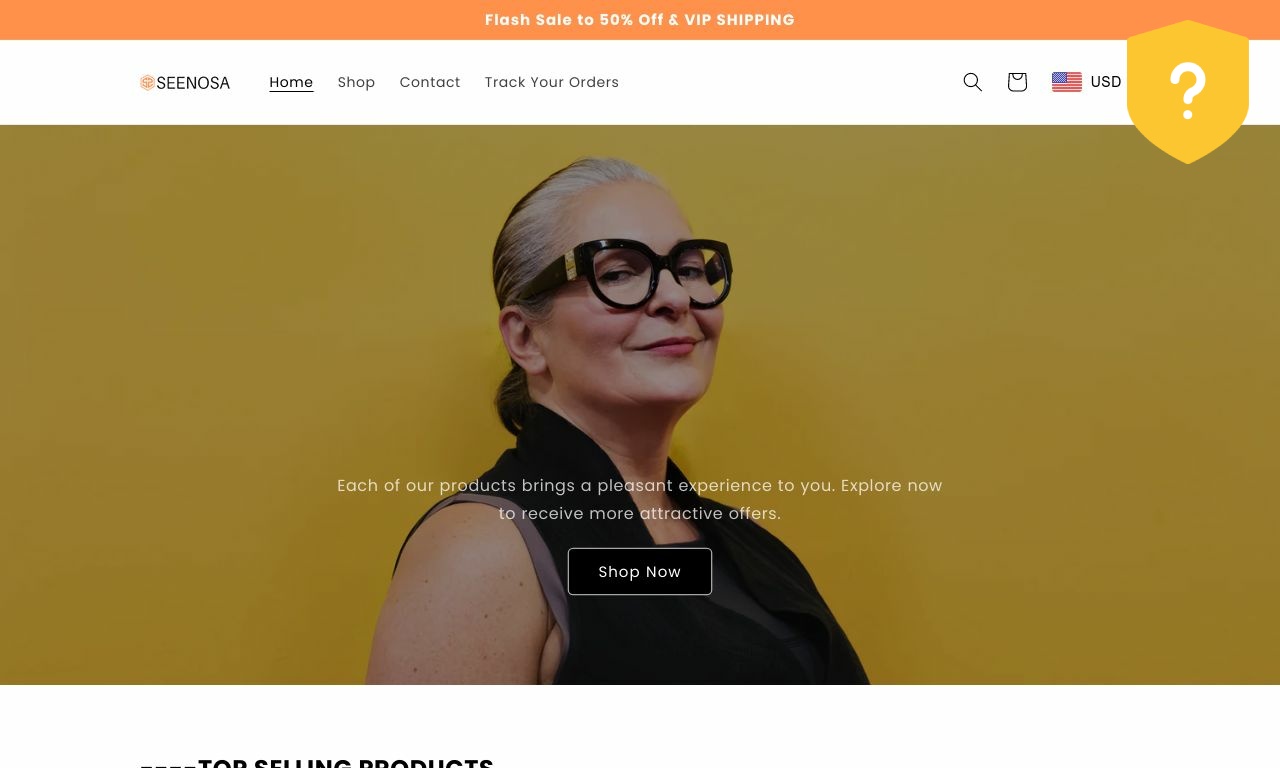This screenshot has height=768, width=1280.
Task: Expand the USD currency selector
Action: [x=1087, y=82]
